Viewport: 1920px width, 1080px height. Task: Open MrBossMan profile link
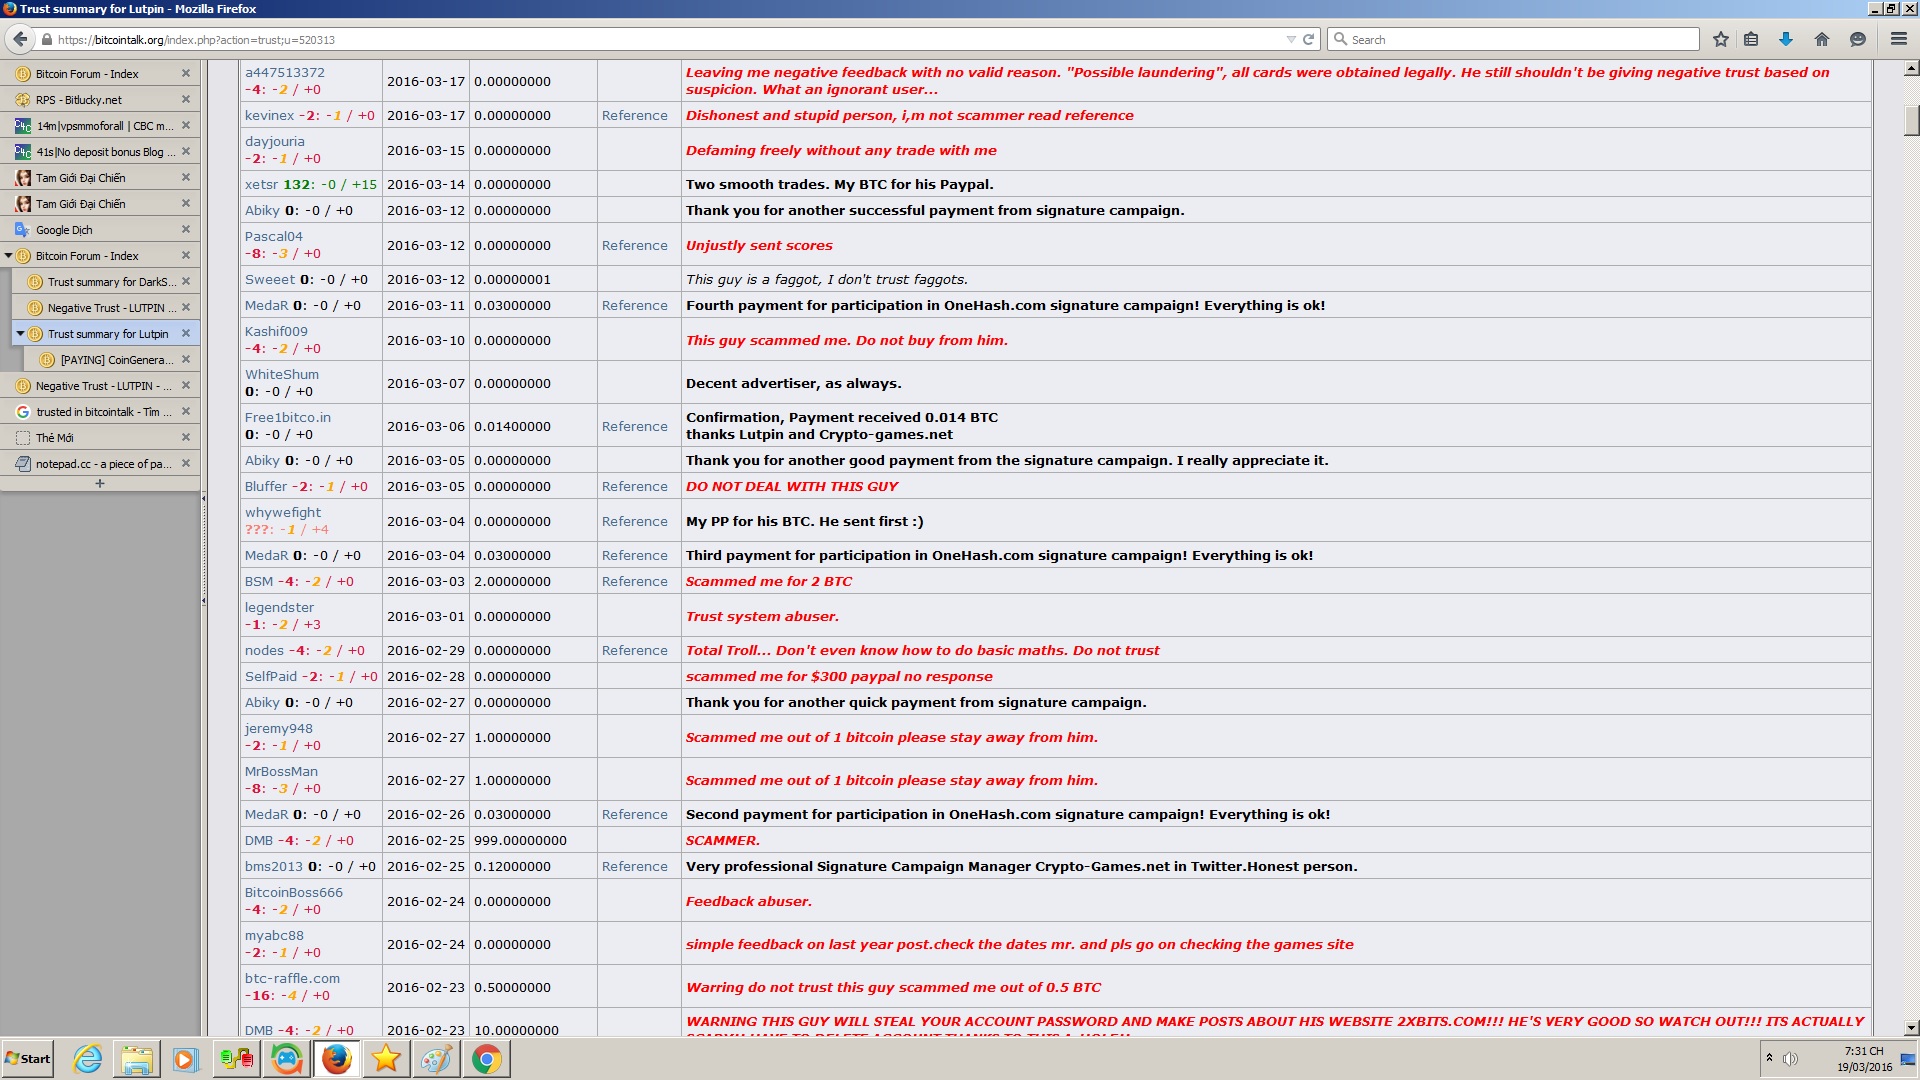tap(281, 772)
